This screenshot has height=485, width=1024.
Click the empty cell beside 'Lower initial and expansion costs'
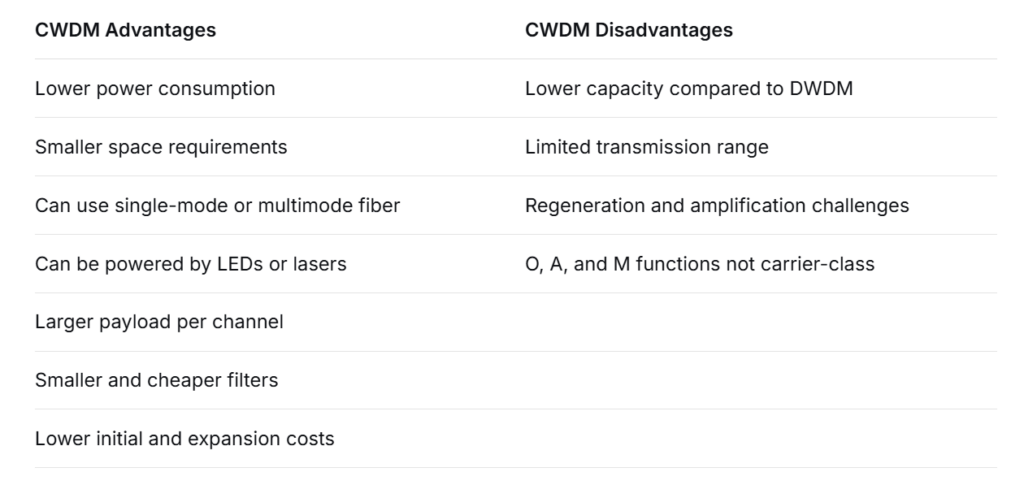760,438
